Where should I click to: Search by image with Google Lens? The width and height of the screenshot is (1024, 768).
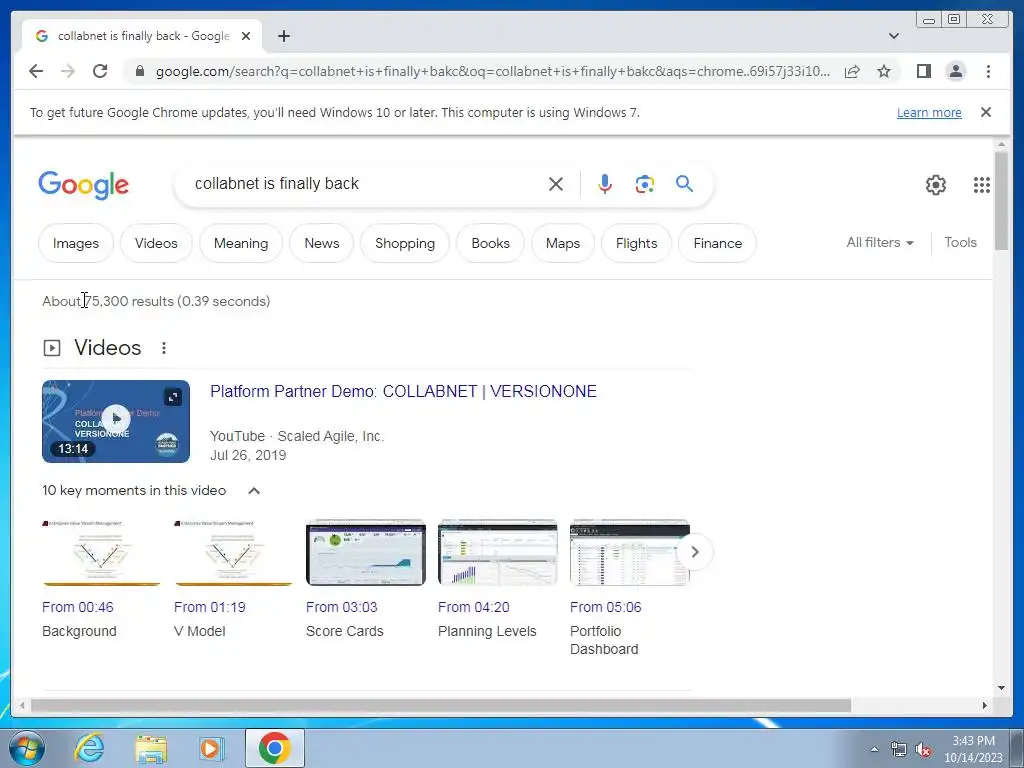[645, 184]
